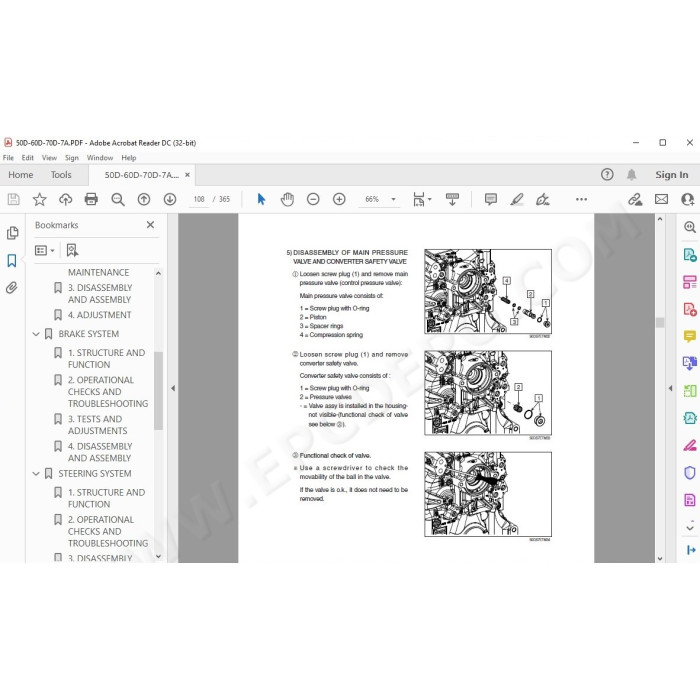Click the account profile icon in toolbar
The height and width of the screenshot is (700, 700).
(687, 199)
